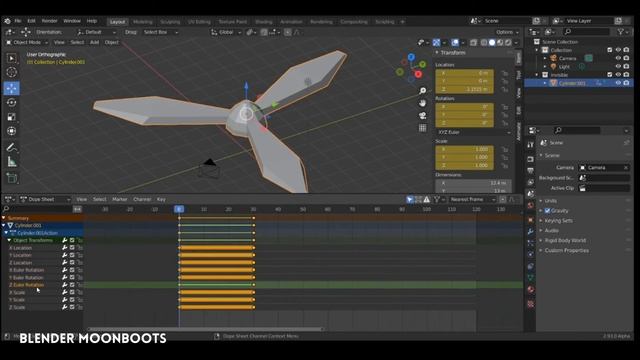Click the red X axis on the navigation gizmo

(418, 74)
